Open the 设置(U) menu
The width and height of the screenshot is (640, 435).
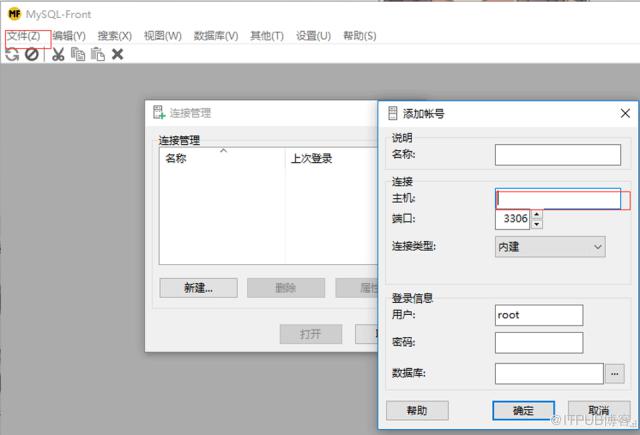coord(313,36)
